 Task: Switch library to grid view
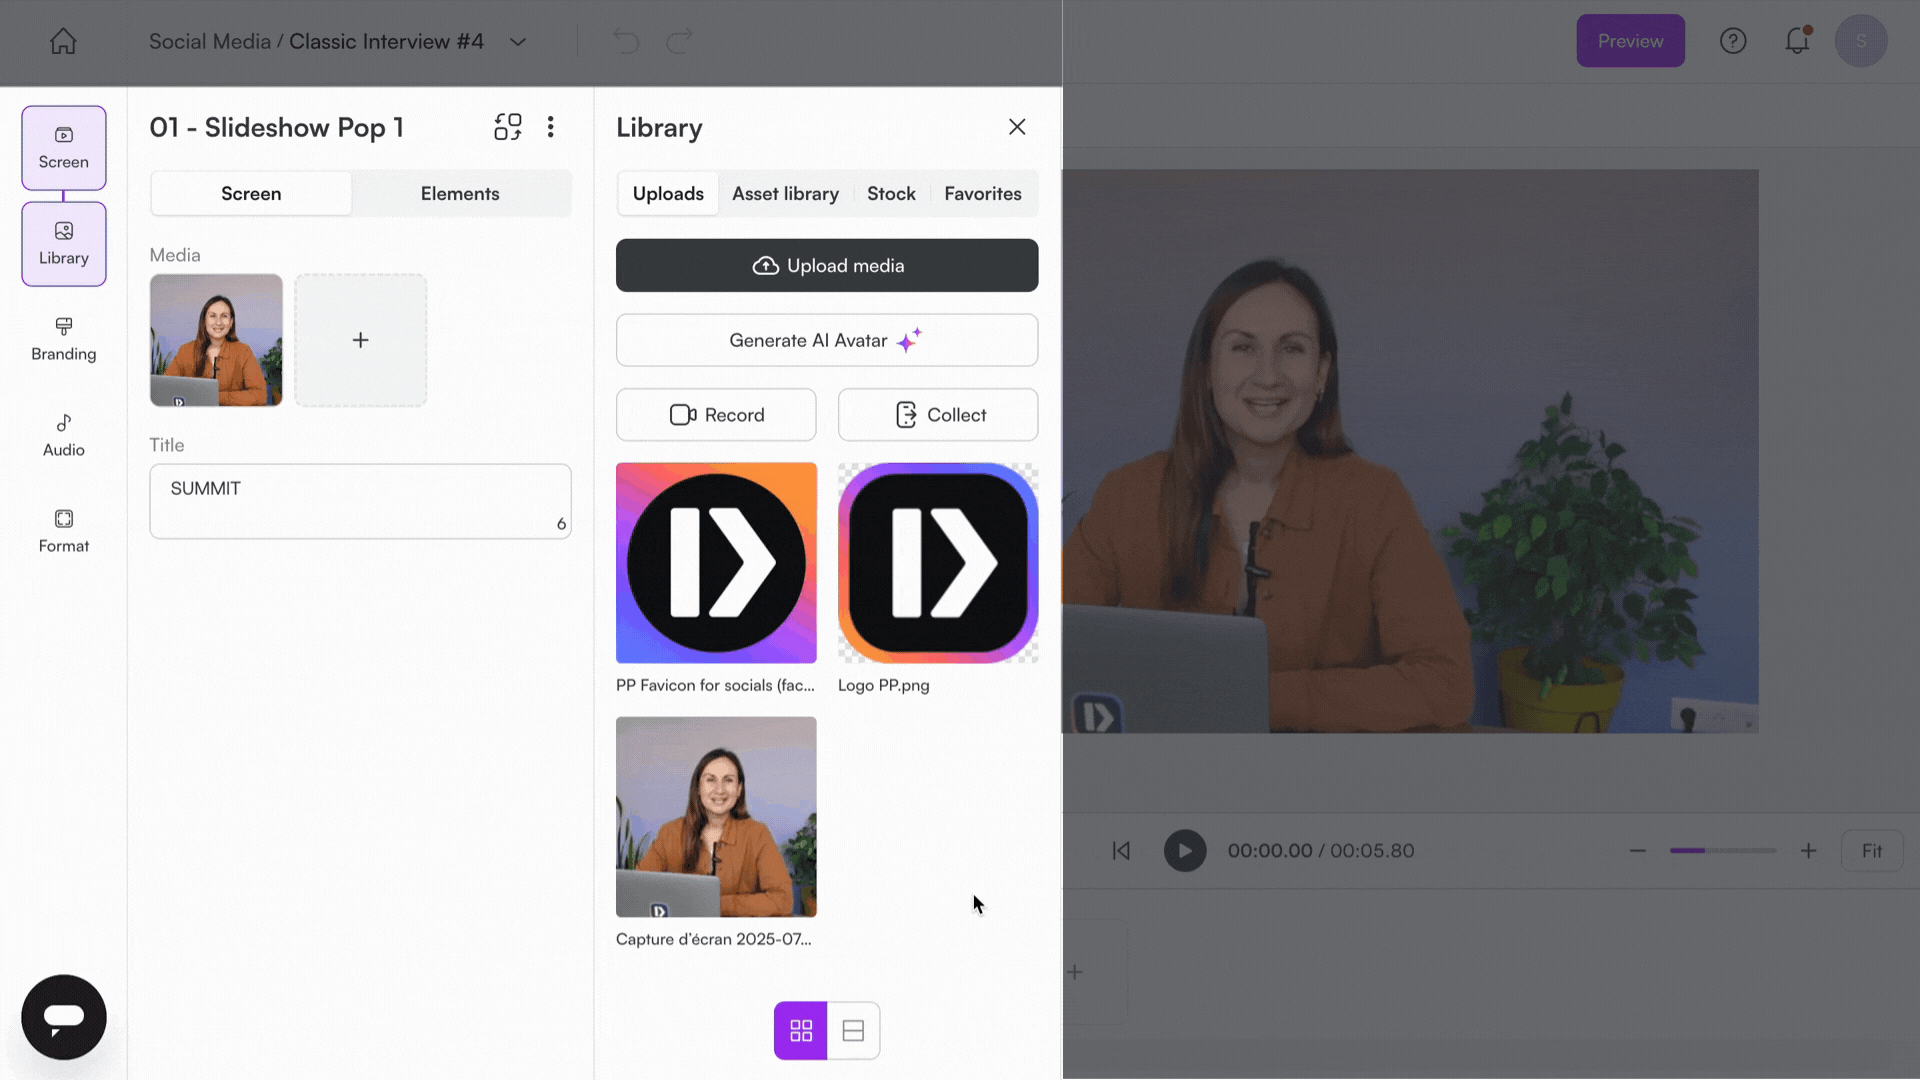pos(801,1030)
